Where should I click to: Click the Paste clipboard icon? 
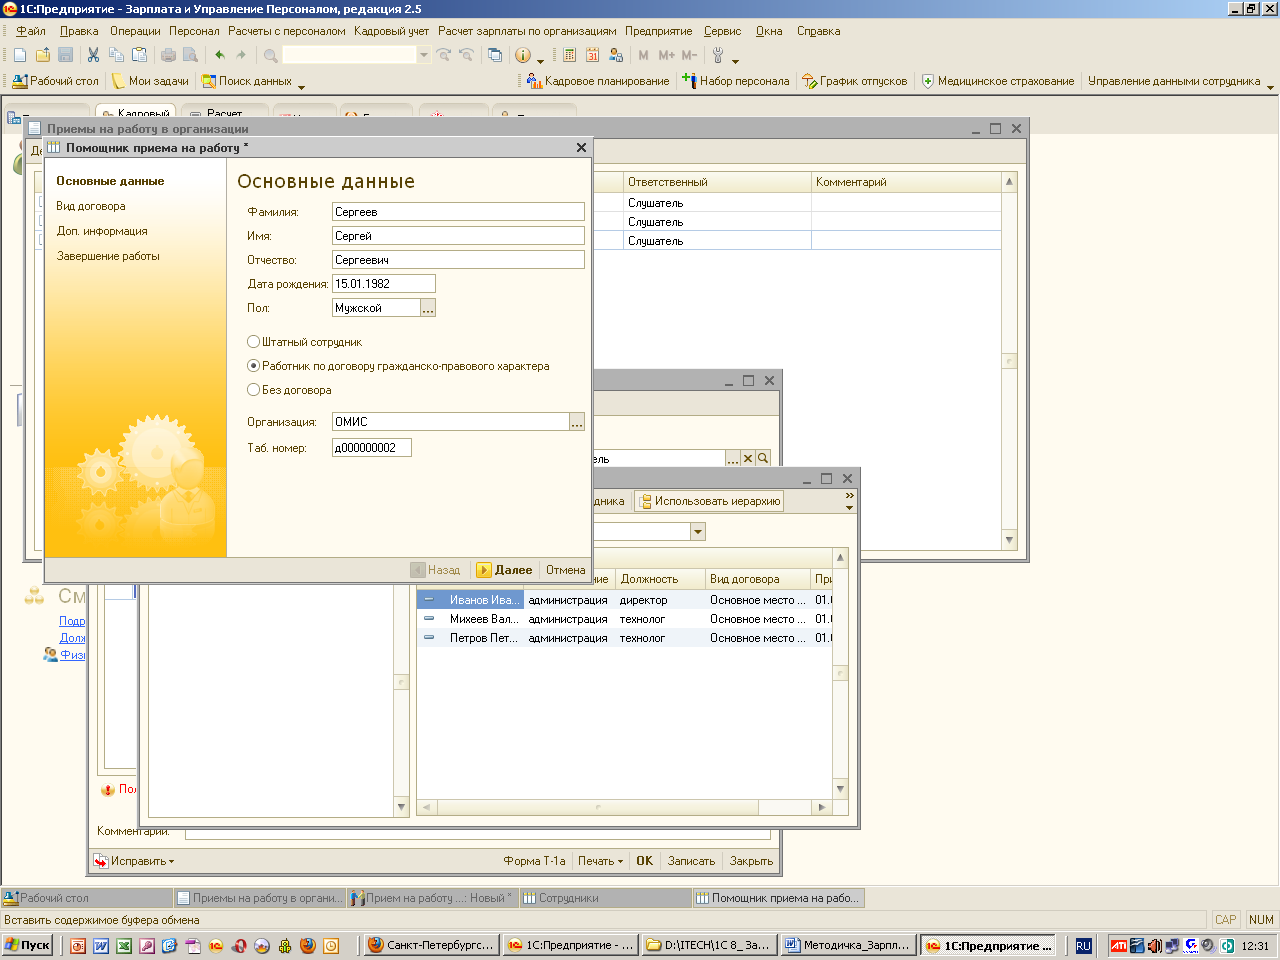pyautogui.click(x=140, y=55)
